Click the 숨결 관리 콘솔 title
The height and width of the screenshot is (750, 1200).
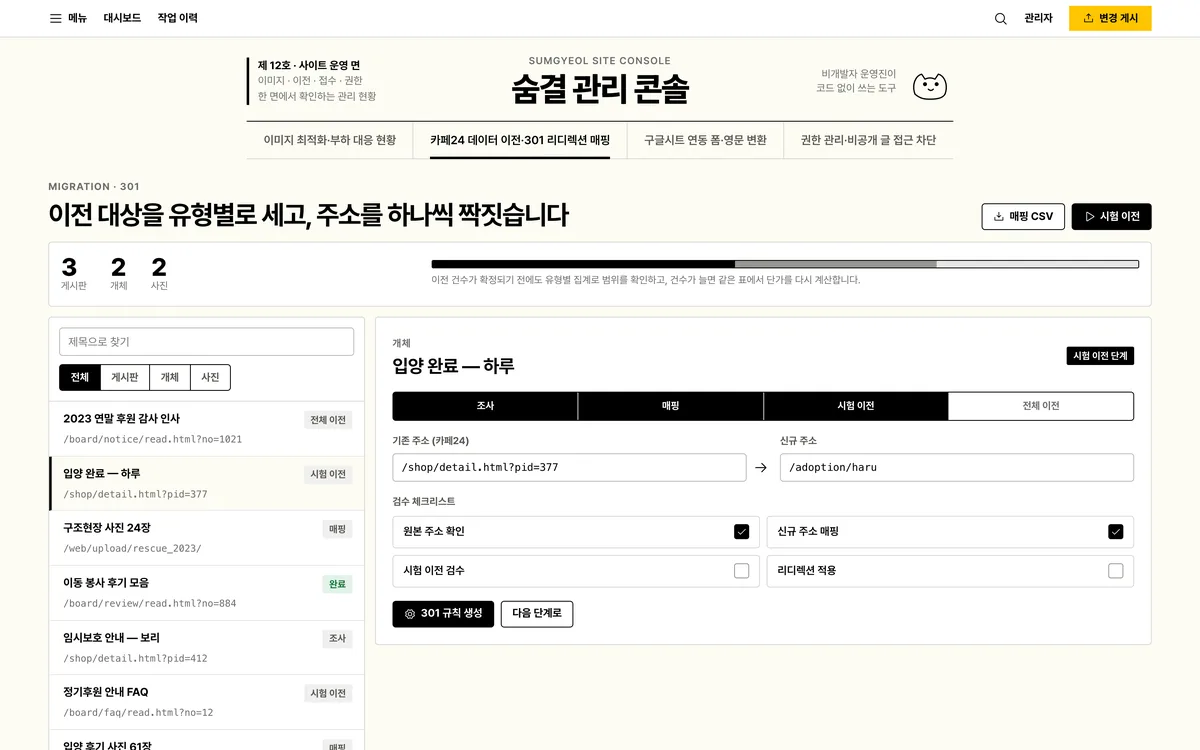coord(600,90)
